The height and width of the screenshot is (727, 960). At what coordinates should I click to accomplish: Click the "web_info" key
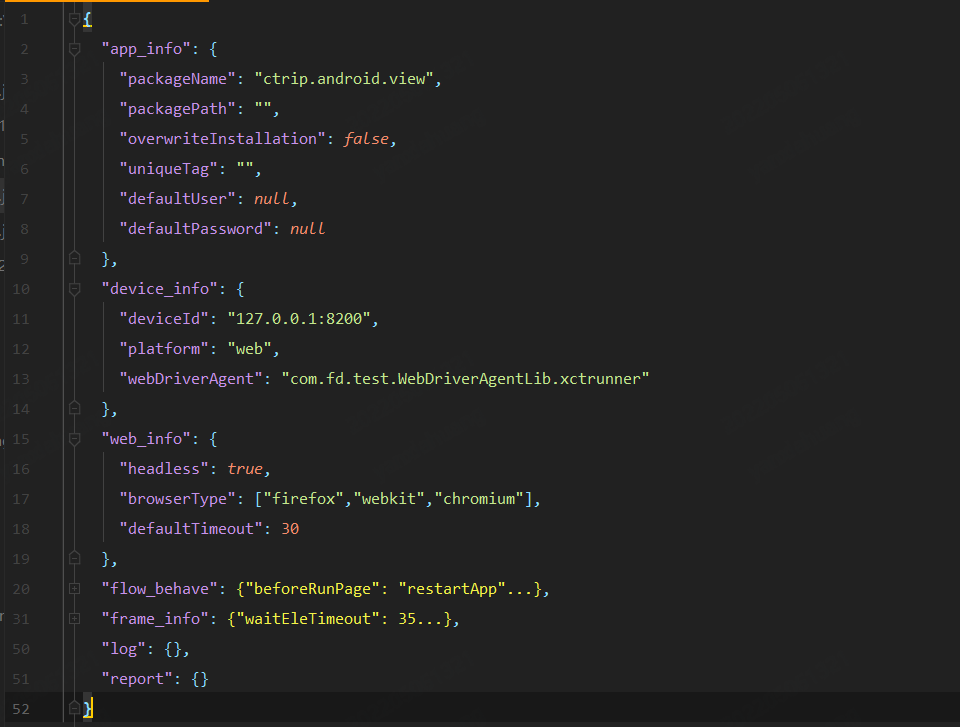tap(146, 439)
